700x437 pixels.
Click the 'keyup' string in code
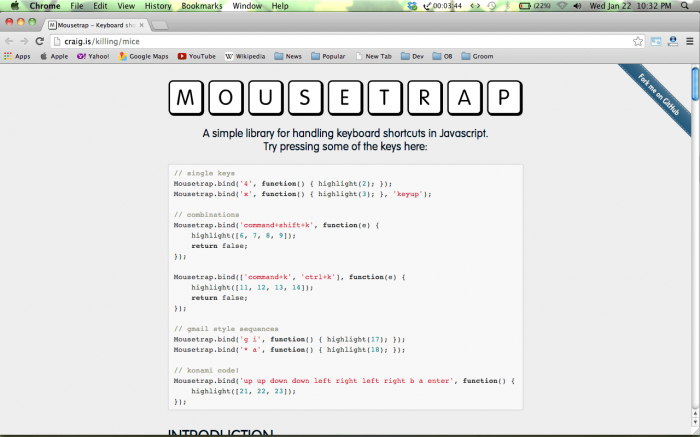[x=408, y=194]
